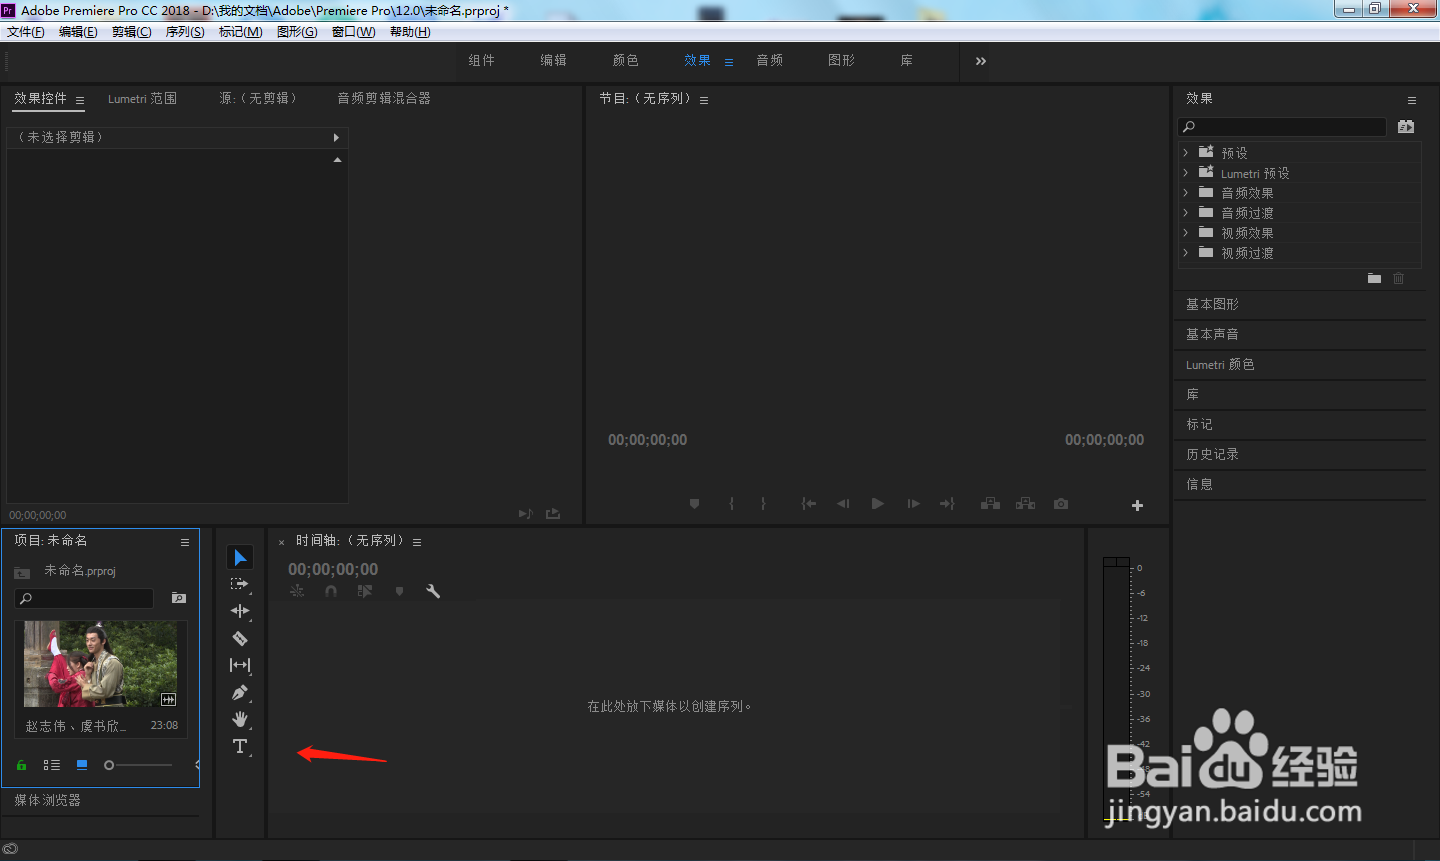This screenshot has height=861, width=1440.
Task: Expand the 预设 folder
Action: pyautogui.click(x=1186, y=153)
